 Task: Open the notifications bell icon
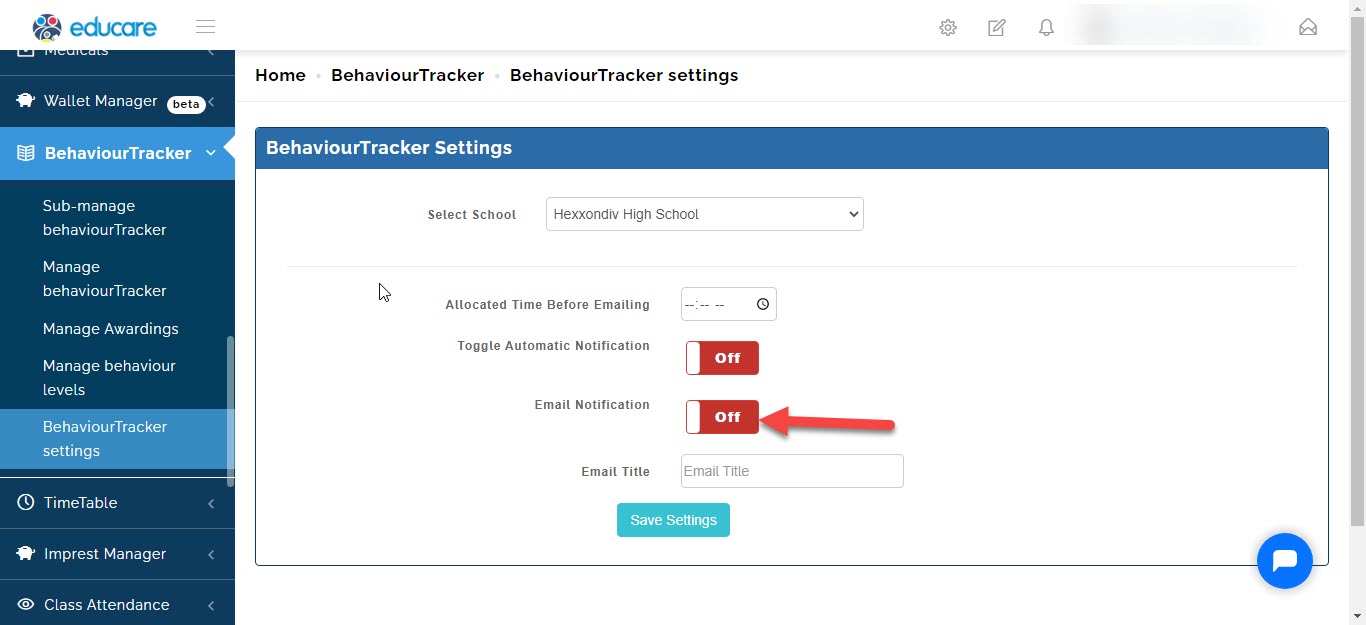pos(1046,28)
